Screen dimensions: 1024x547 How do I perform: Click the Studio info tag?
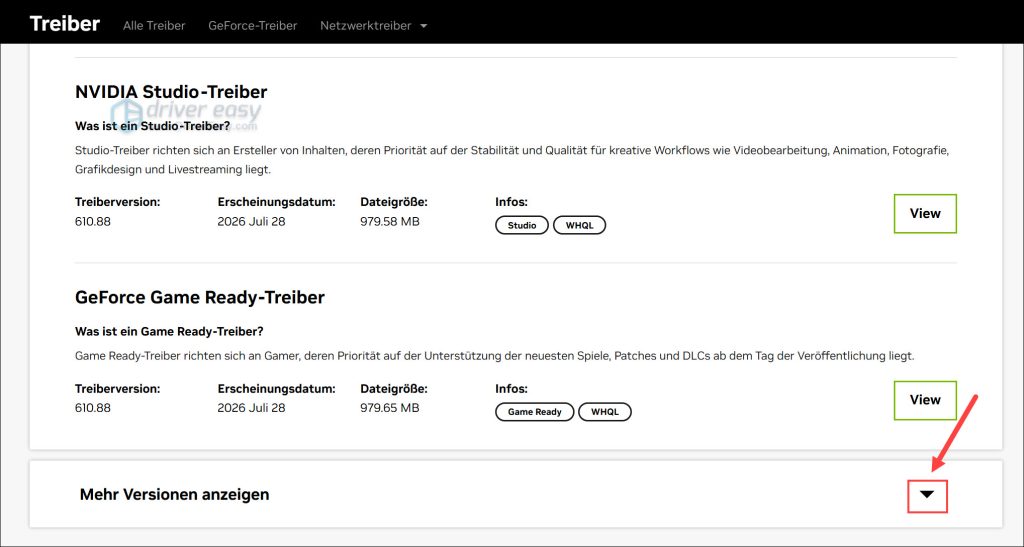(522, 225)
